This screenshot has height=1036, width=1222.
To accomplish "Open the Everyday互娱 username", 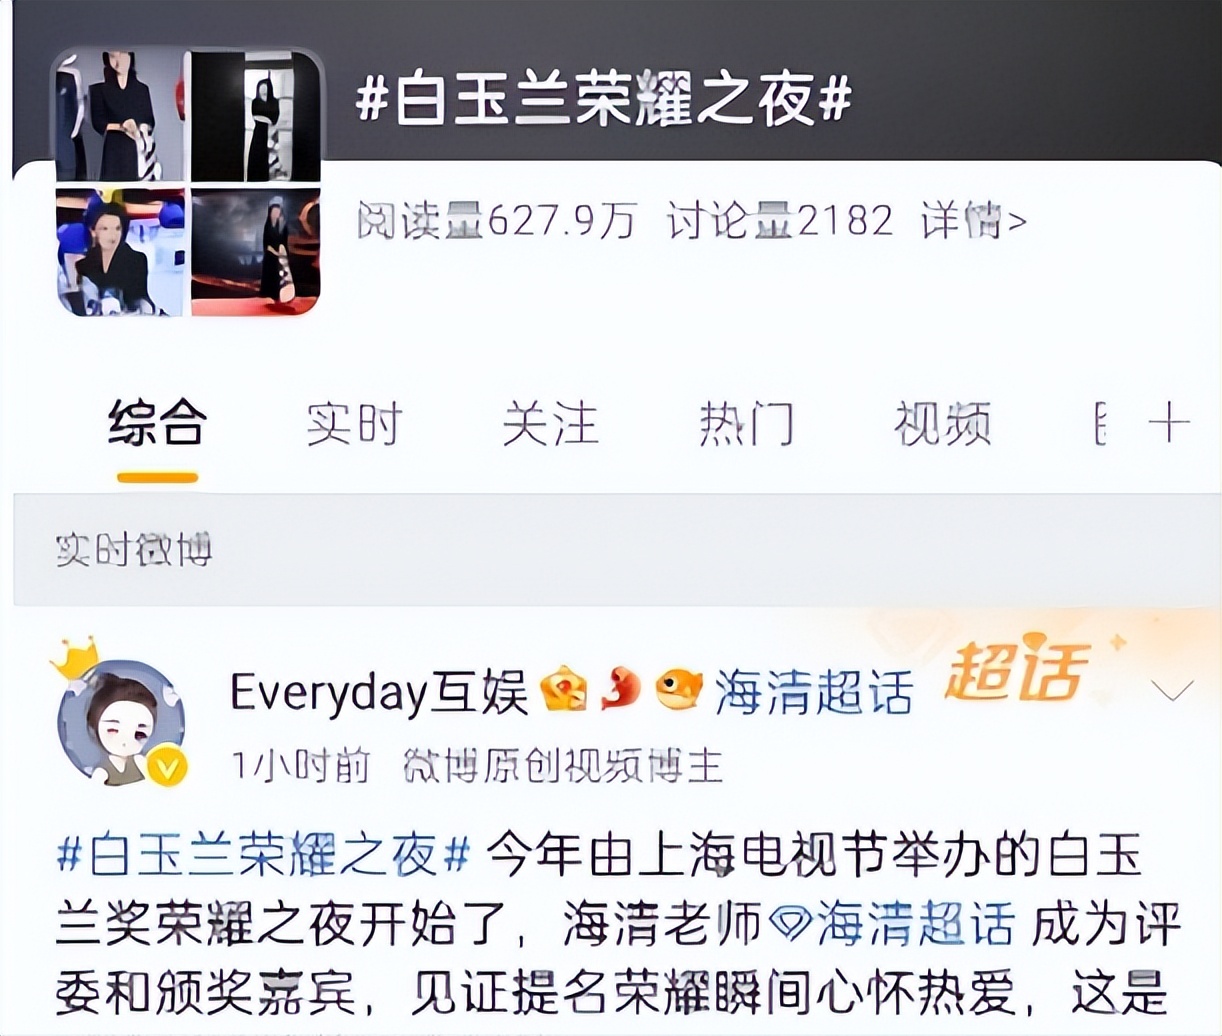I will point(379,691).
